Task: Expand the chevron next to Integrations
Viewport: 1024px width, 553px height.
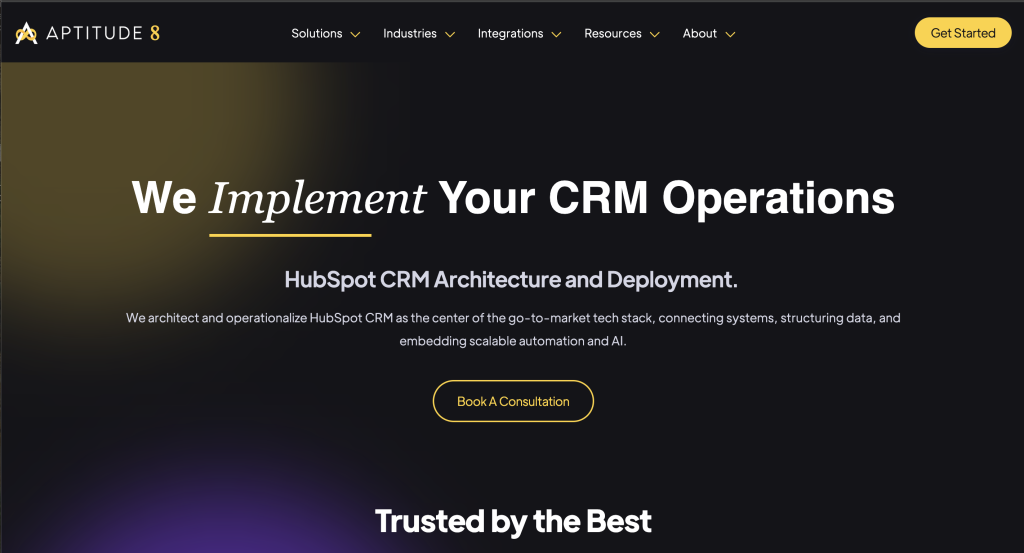Action: (x=556, y=35)
